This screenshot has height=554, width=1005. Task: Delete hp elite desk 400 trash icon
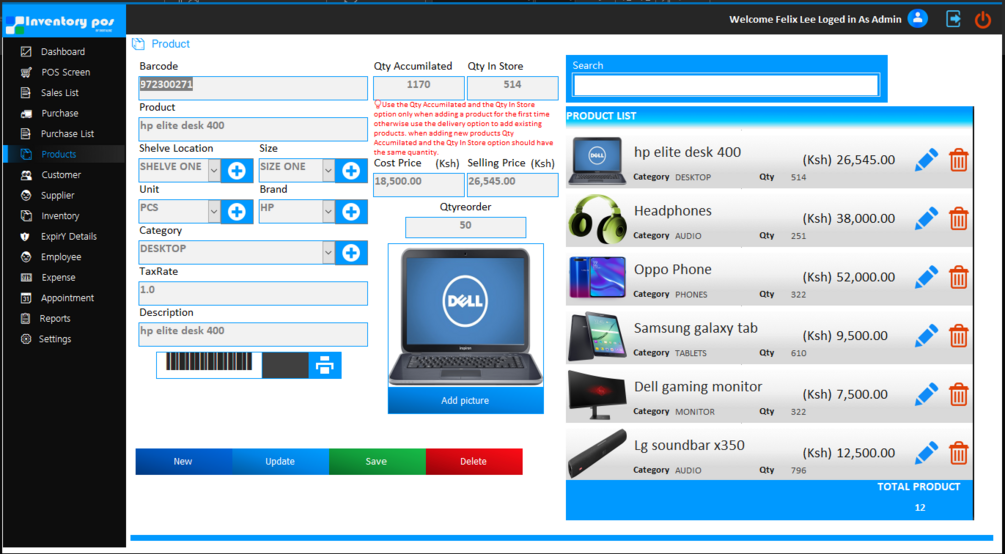[958, 160]
